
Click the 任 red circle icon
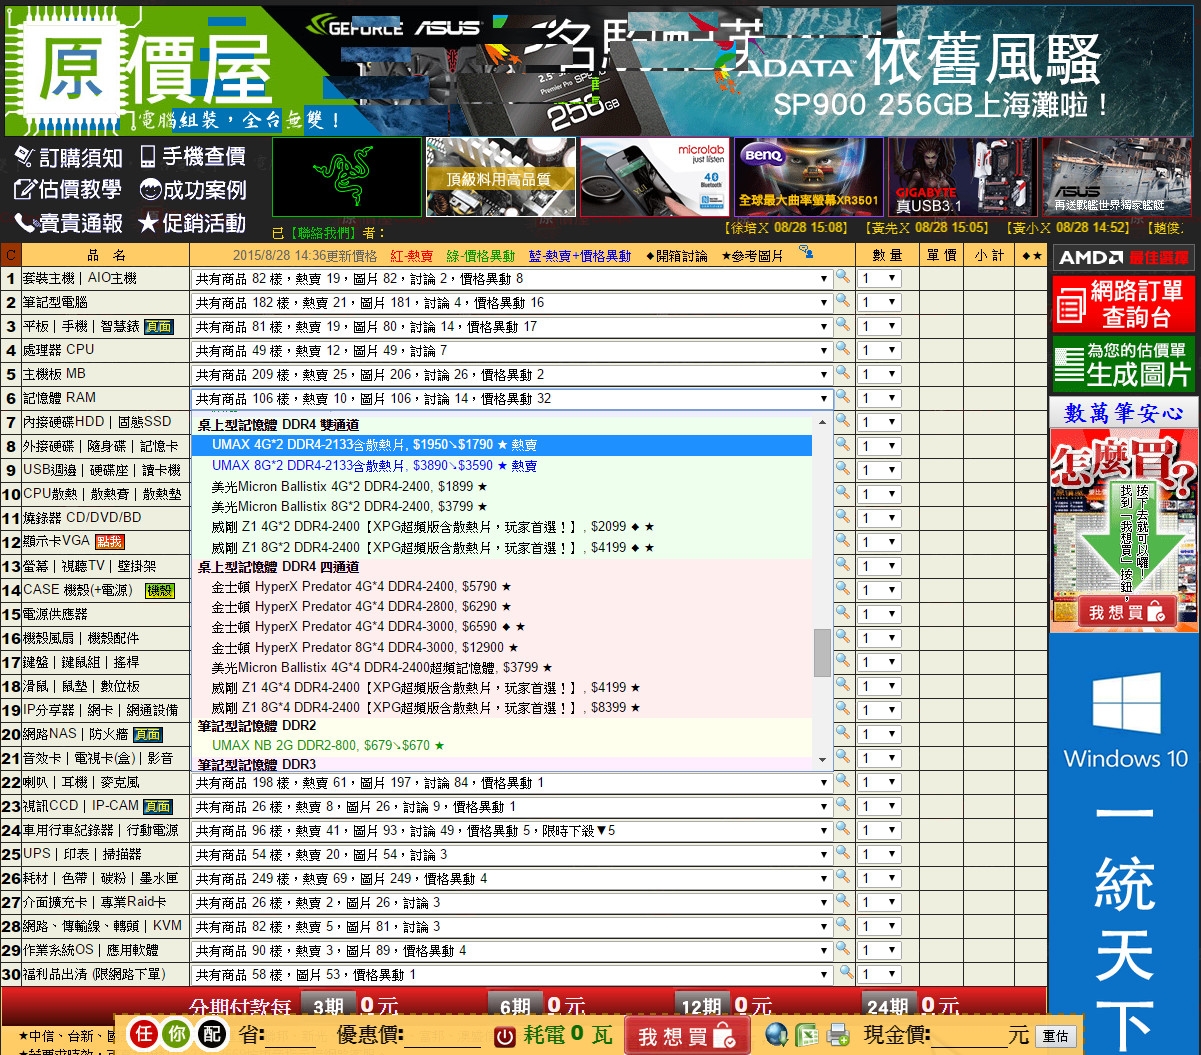coord(143,1034)
